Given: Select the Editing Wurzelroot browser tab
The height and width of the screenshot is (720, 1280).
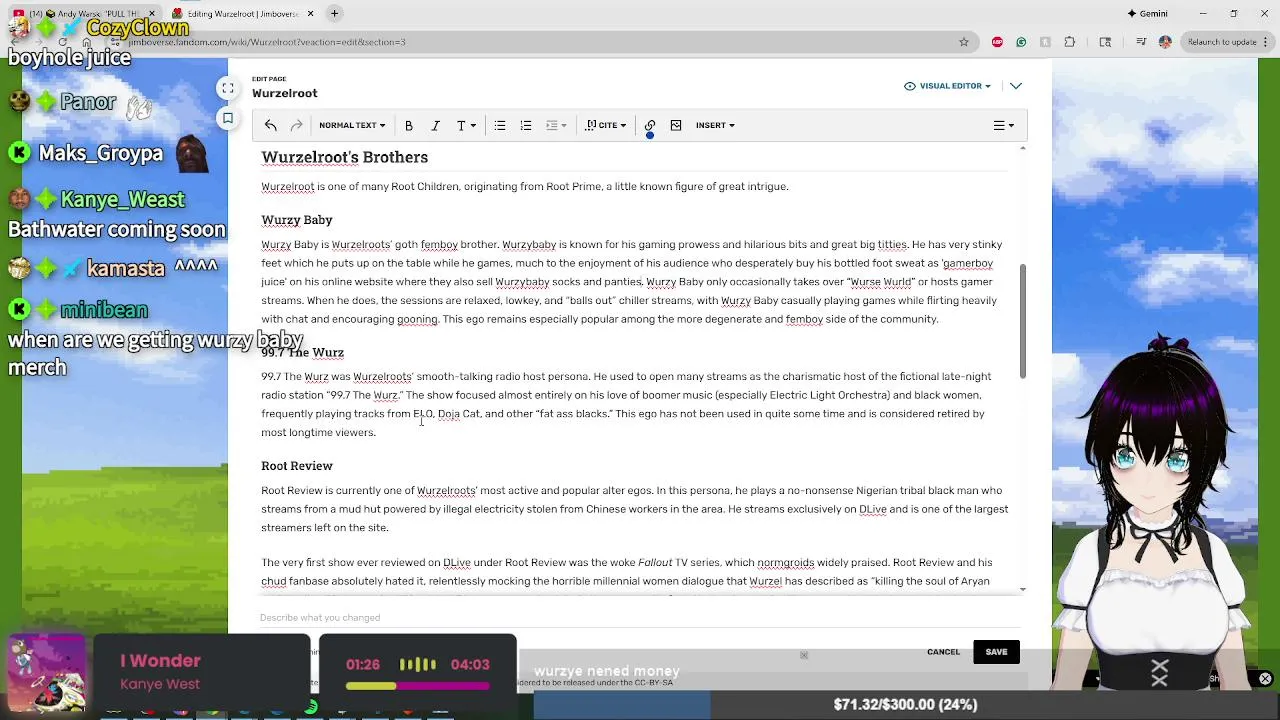Looking at the screenshot, I should (x=241, y=14).
